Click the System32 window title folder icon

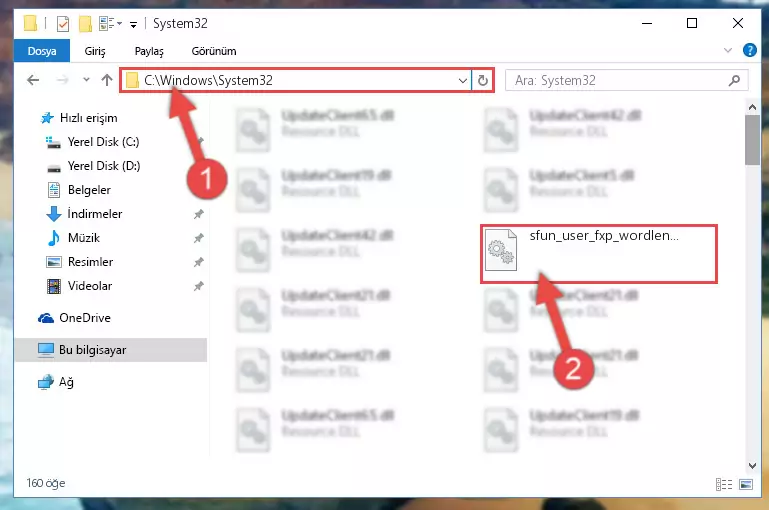[x=30, y=23]
